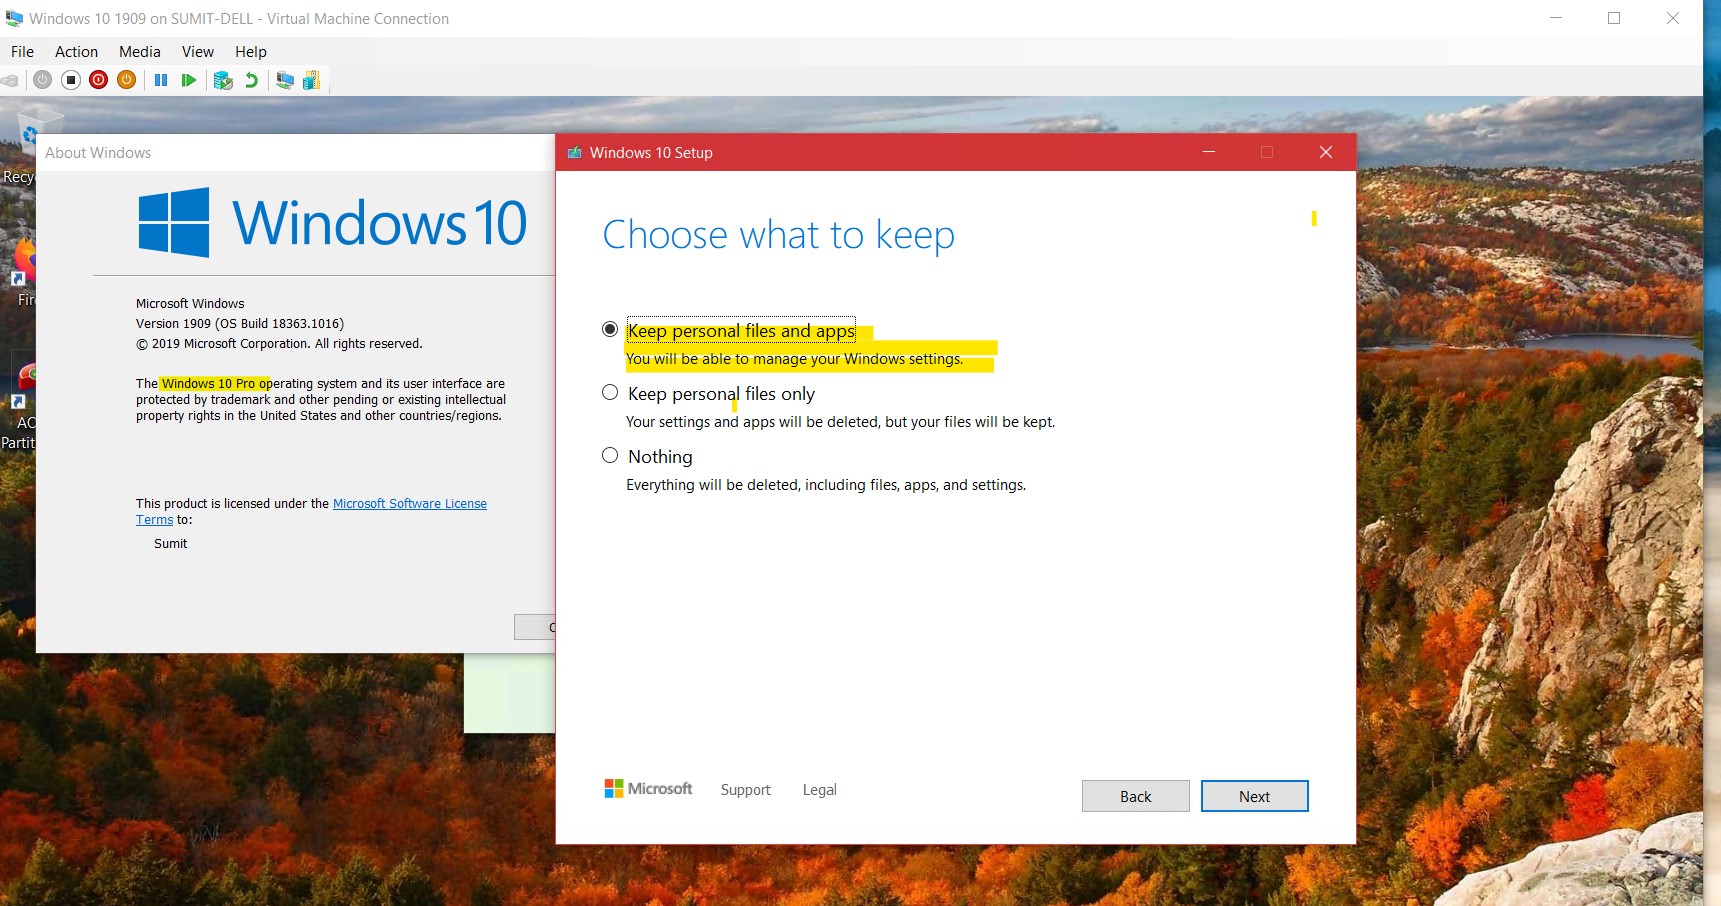The width and height of the screenshot is (1721, 906).
Task: Open the Media menu
Action: [x=139, y=52]
